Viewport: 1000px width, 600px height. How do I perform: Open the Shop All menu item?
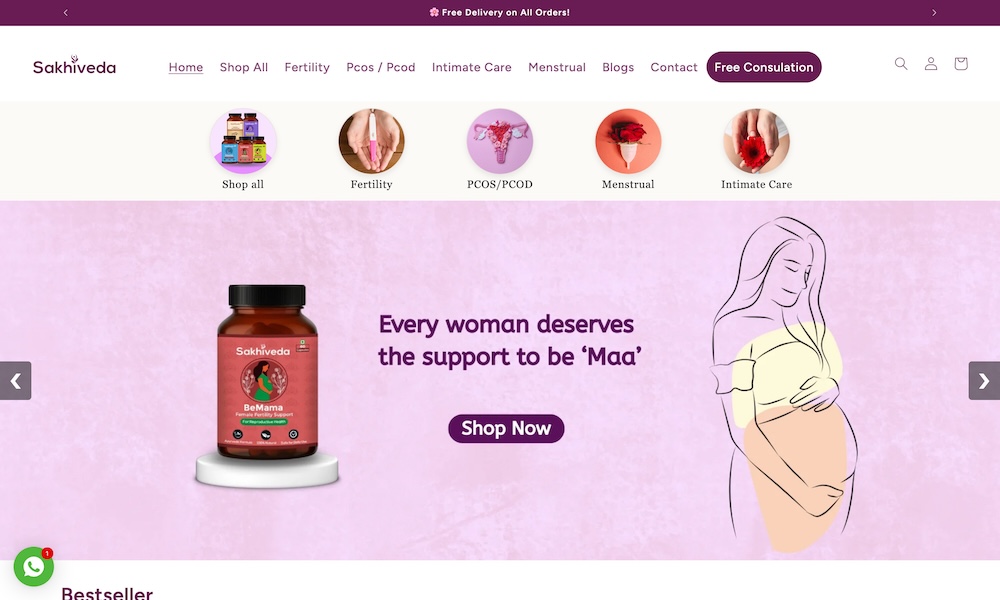click(244, 67)
